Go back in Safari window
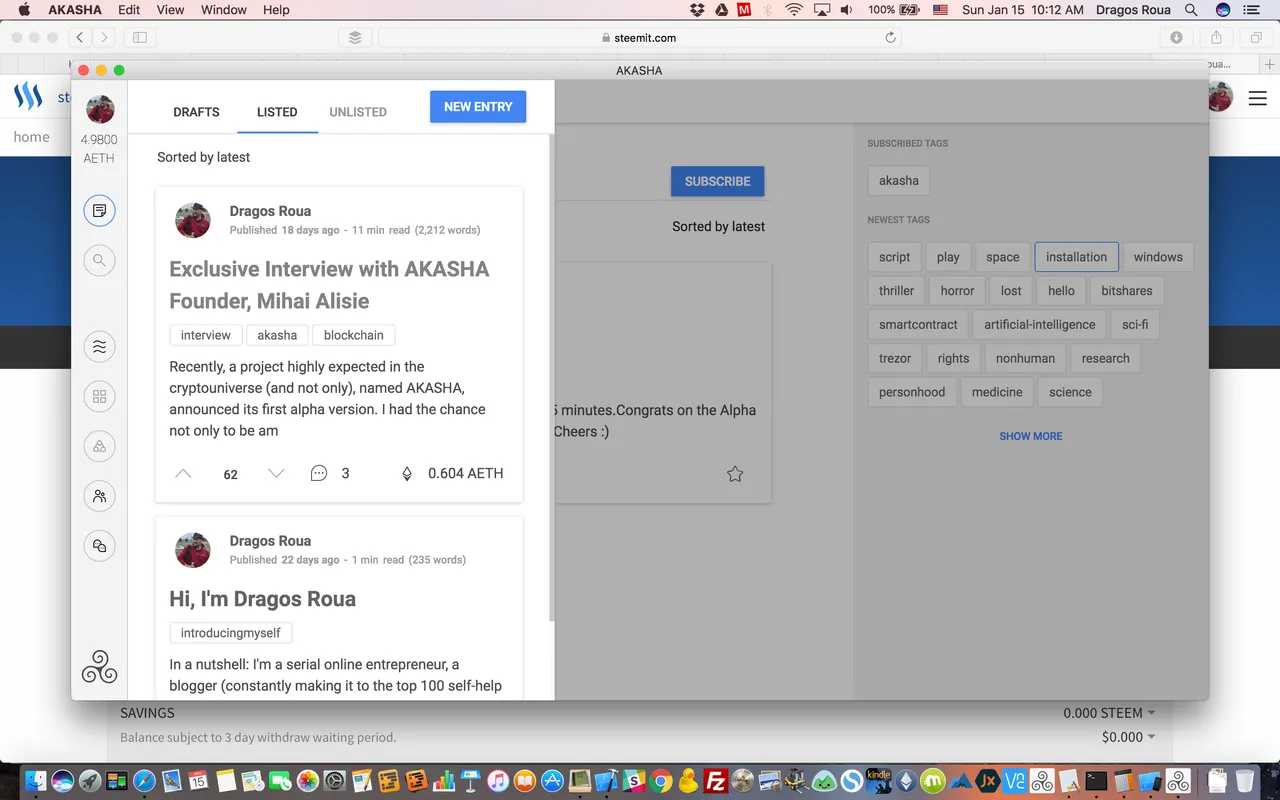 [80, 37]
